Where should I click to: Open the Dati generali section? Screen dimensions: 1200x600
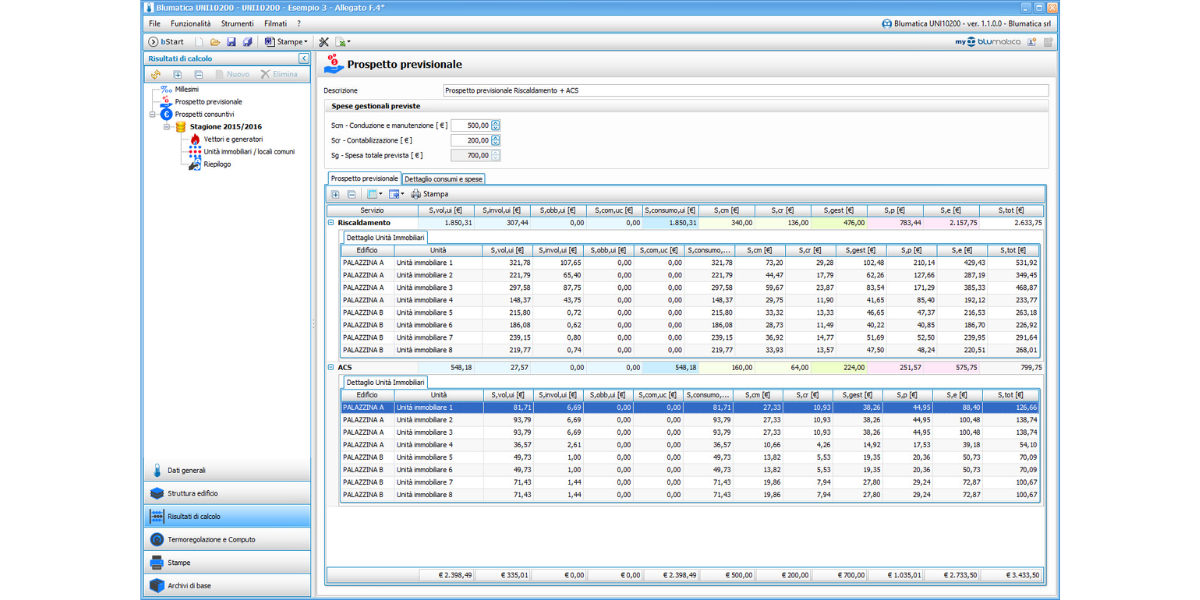point(186,470)
